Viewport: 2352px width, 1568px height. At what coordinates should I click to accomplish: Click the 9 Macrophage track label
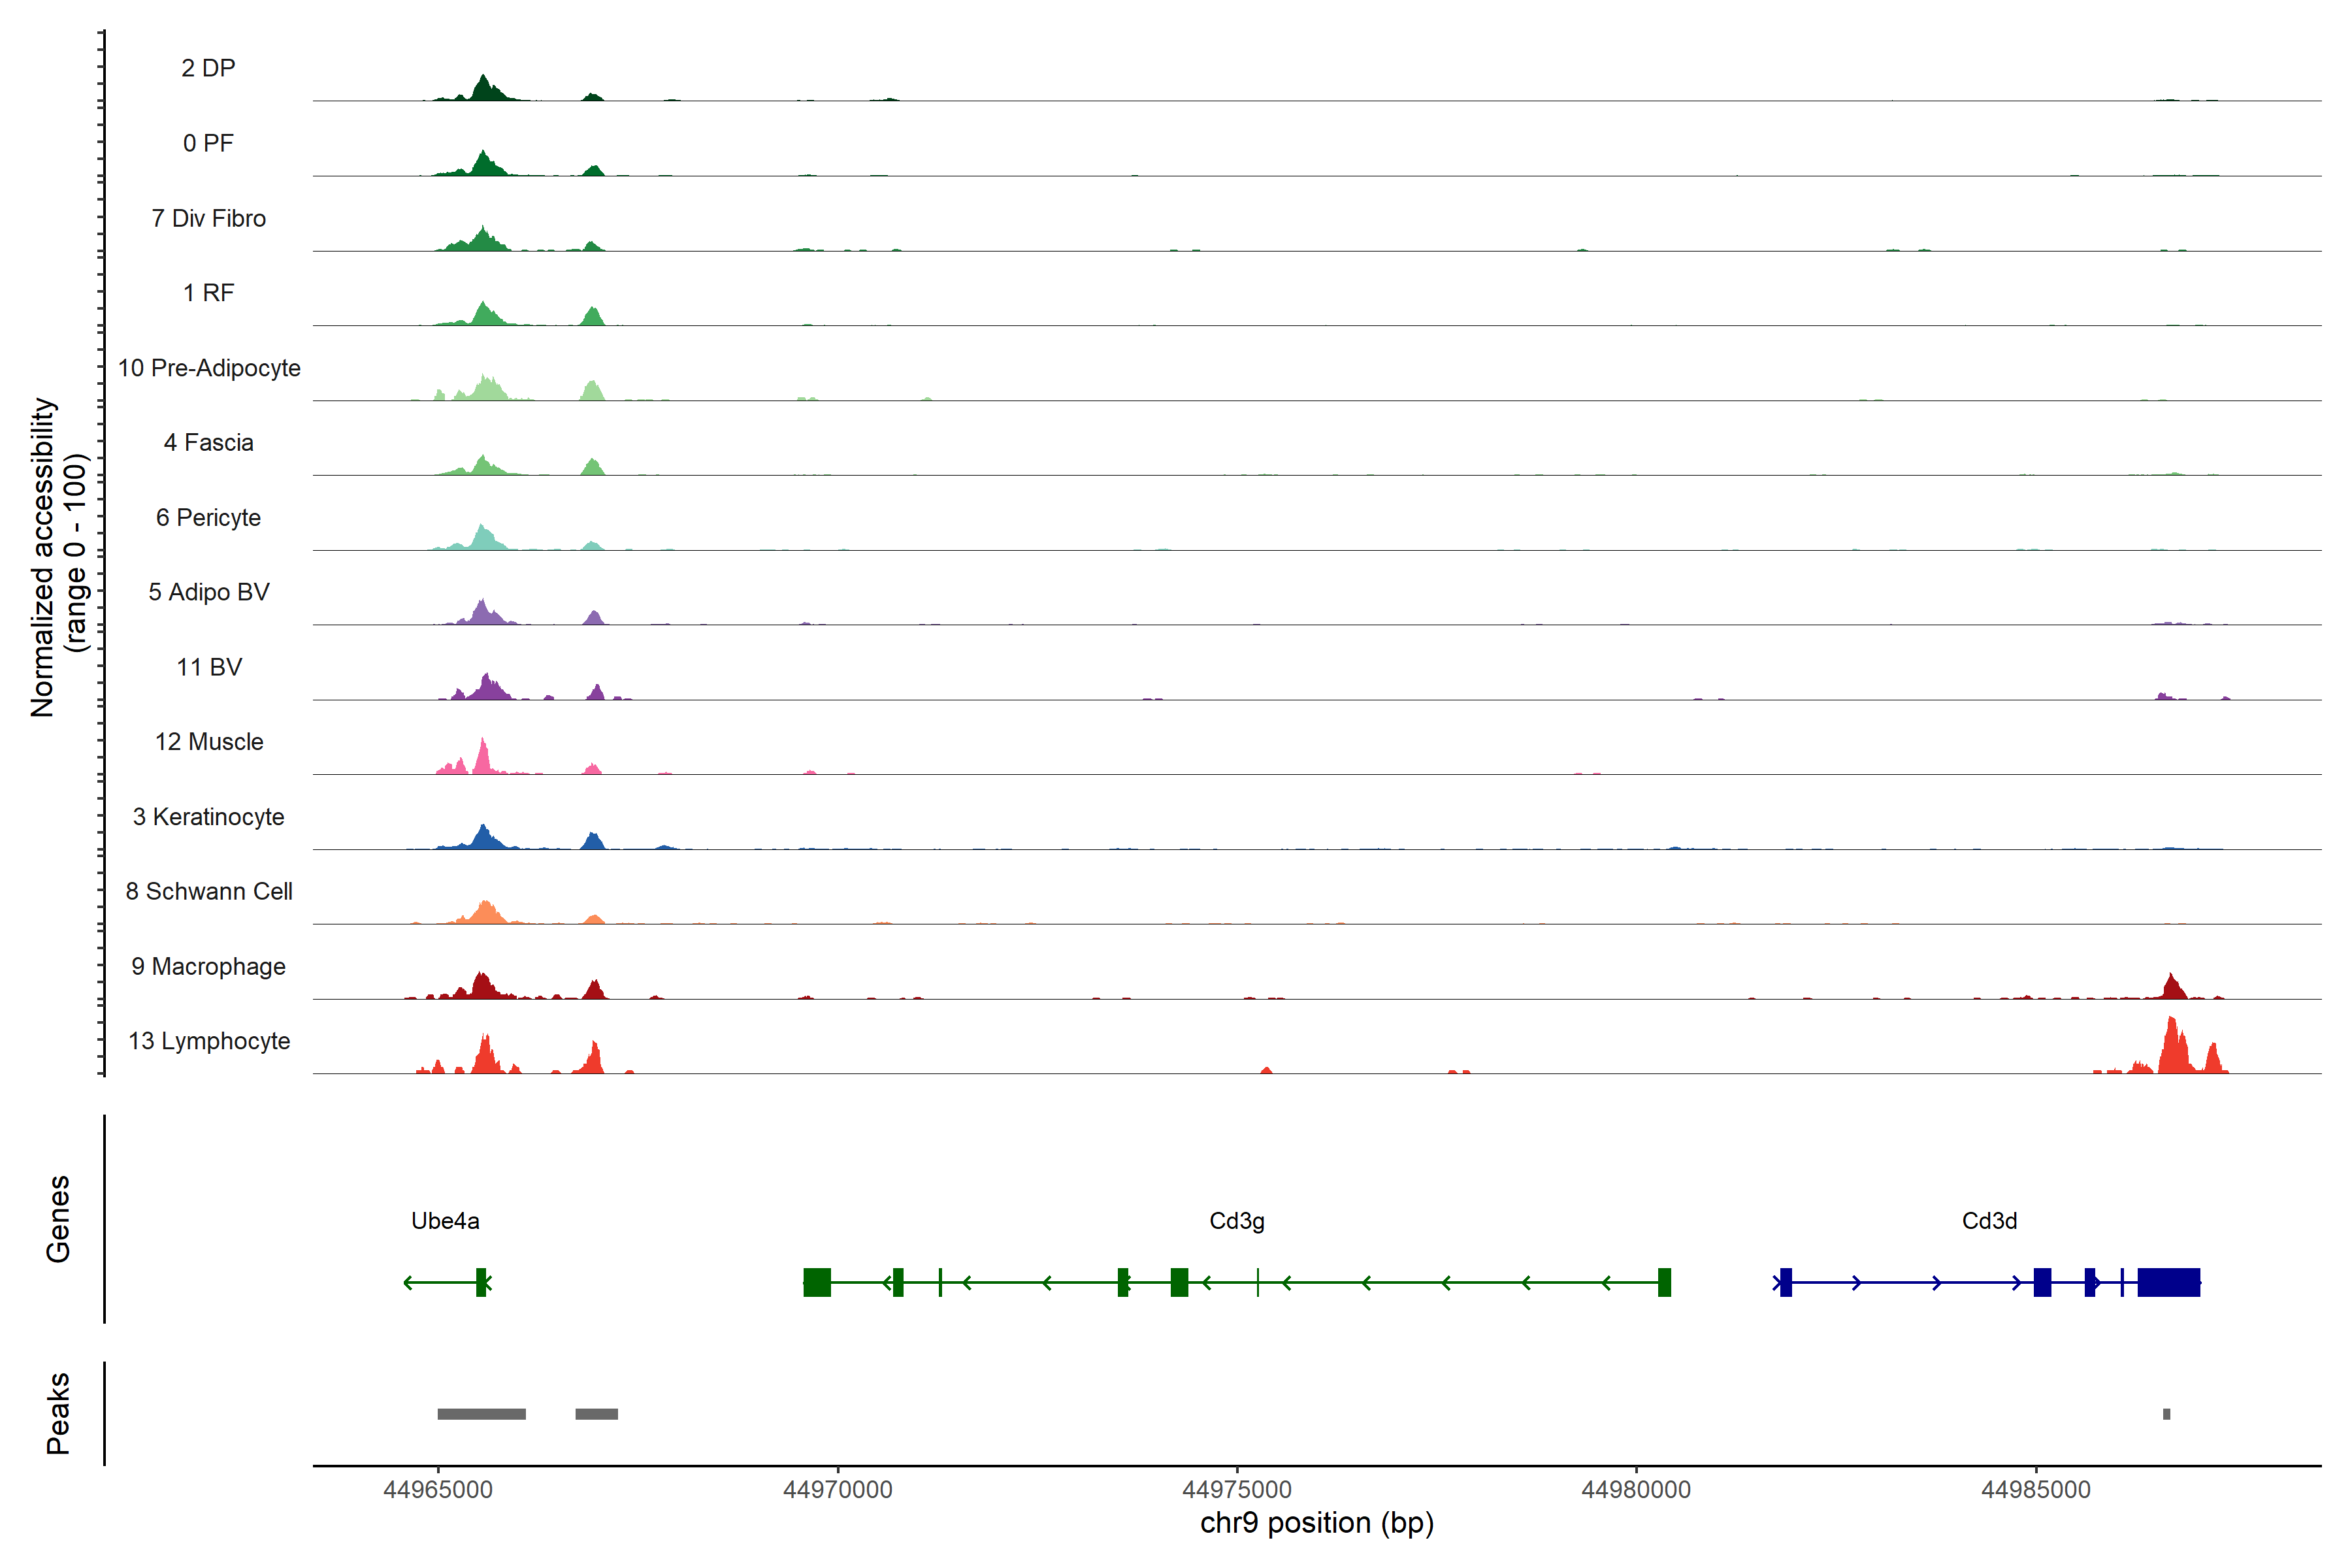tap(209, 966)
